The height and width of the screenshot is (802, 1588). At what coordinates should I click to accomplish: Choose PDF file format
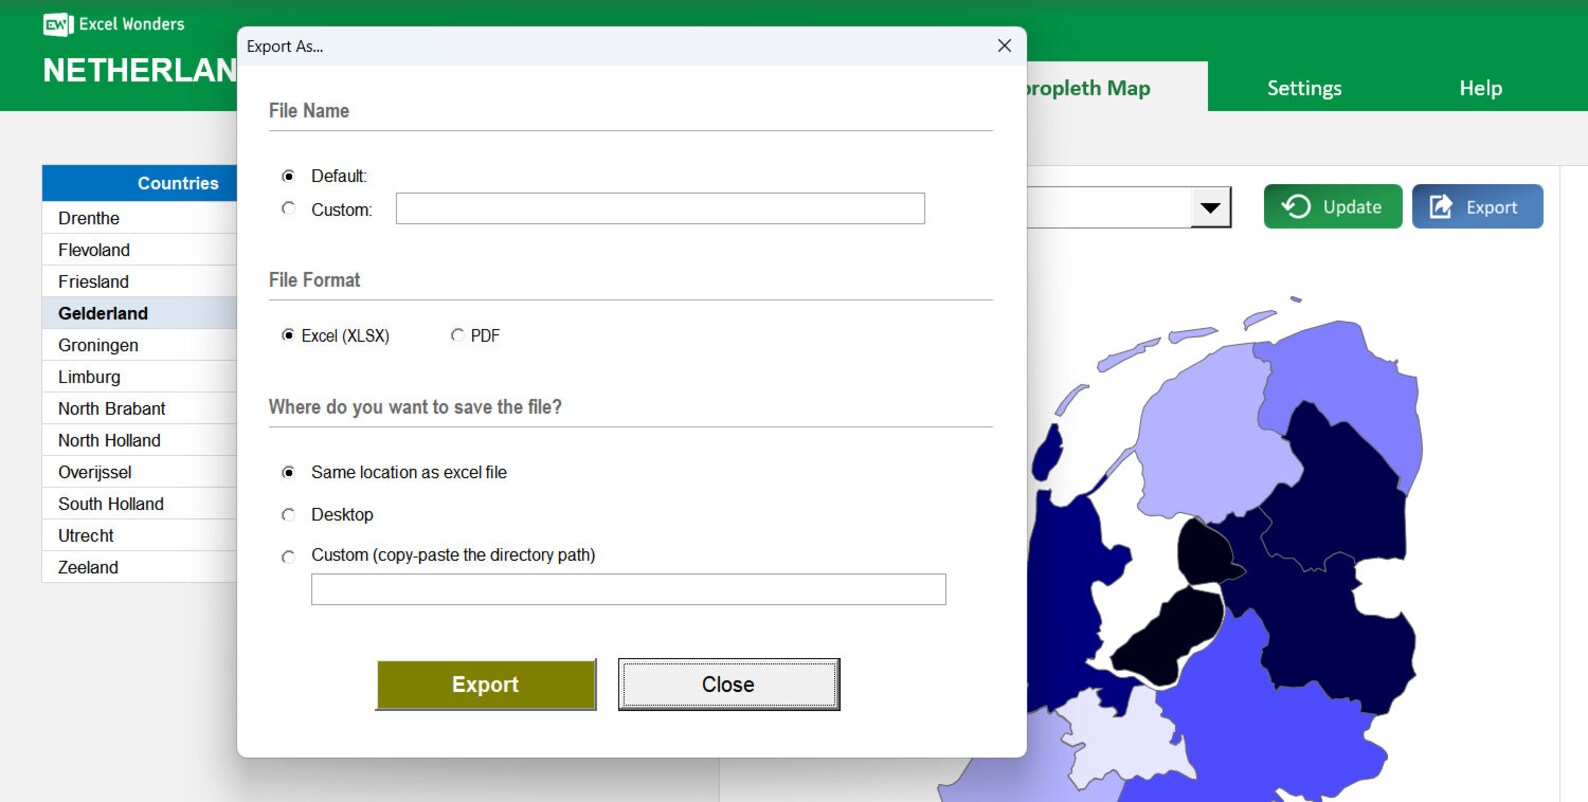click(x=458, y=336)
